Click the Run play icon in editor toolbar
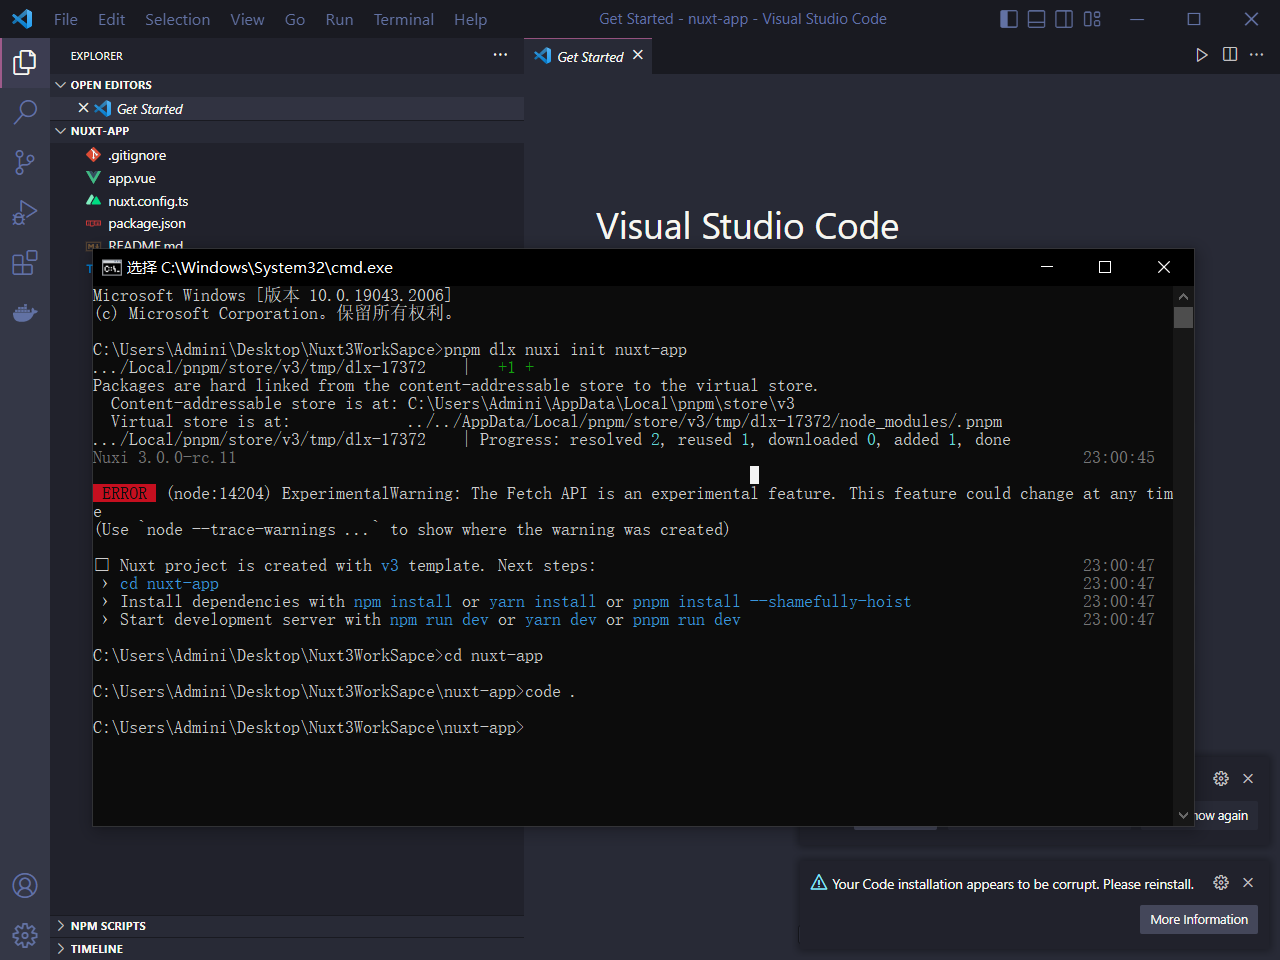 (x=1202, y=55)
